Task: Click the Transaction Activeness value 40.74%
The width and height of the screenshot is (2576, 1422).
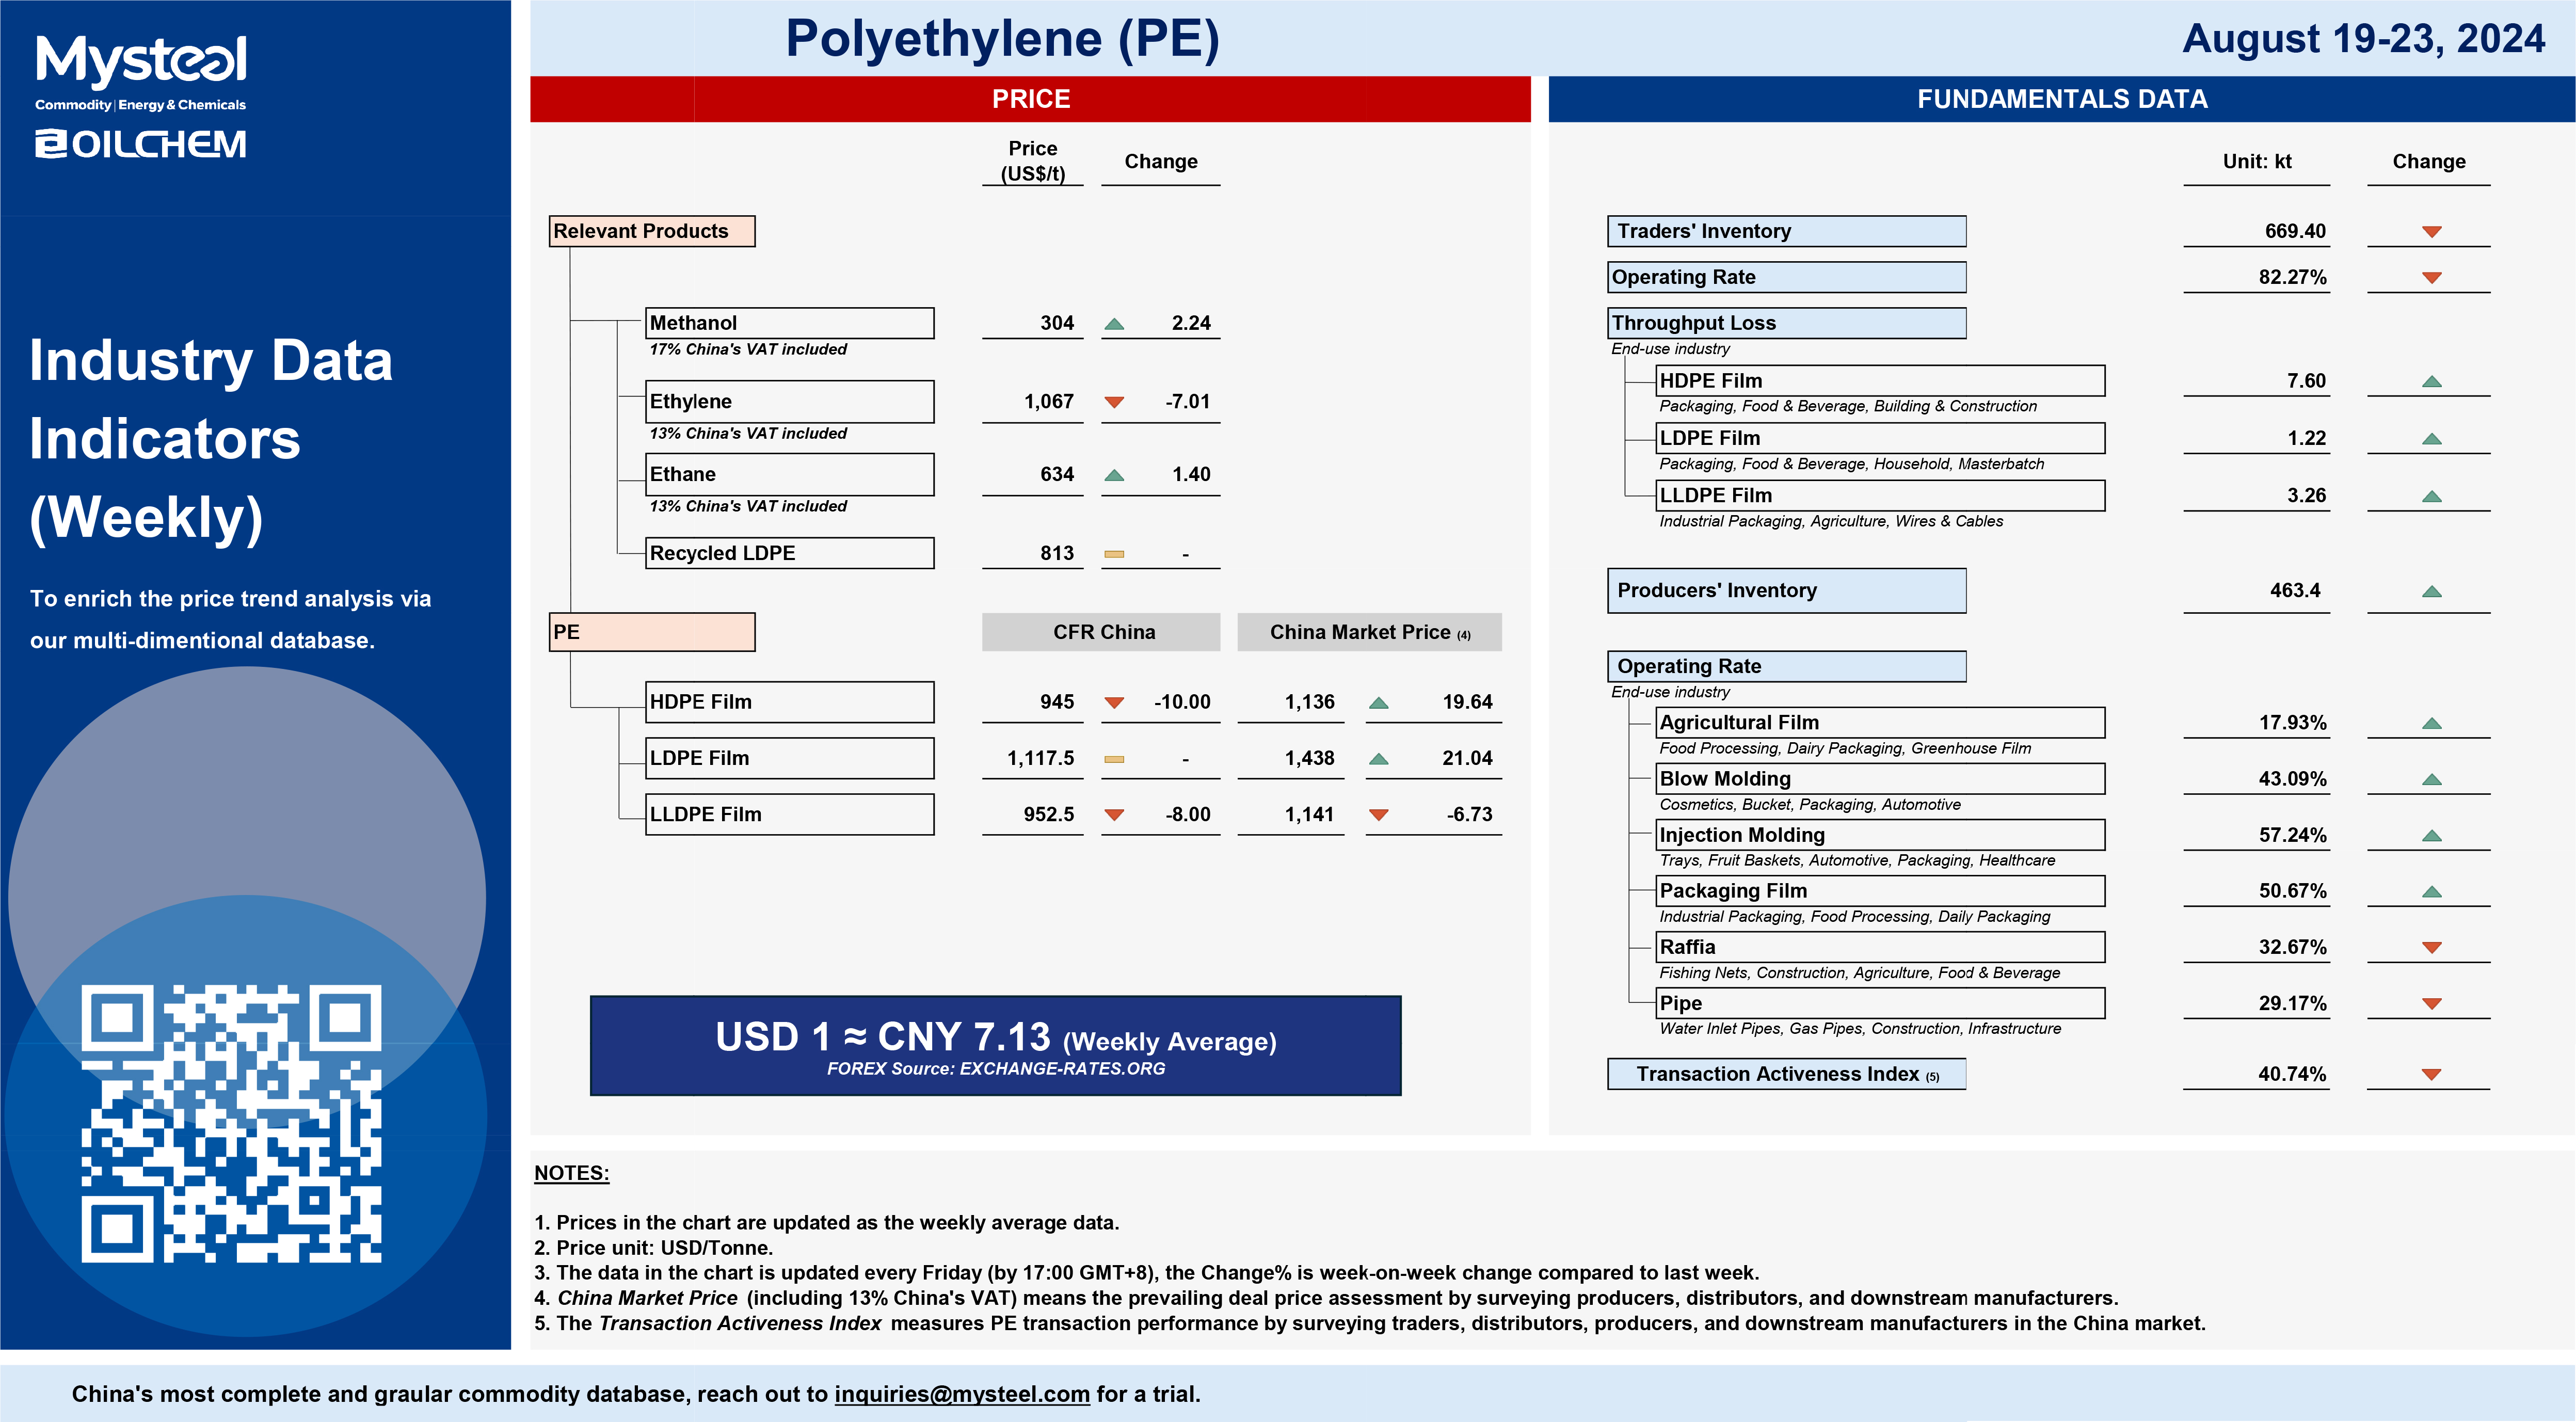Action: click(2292, 1074)
